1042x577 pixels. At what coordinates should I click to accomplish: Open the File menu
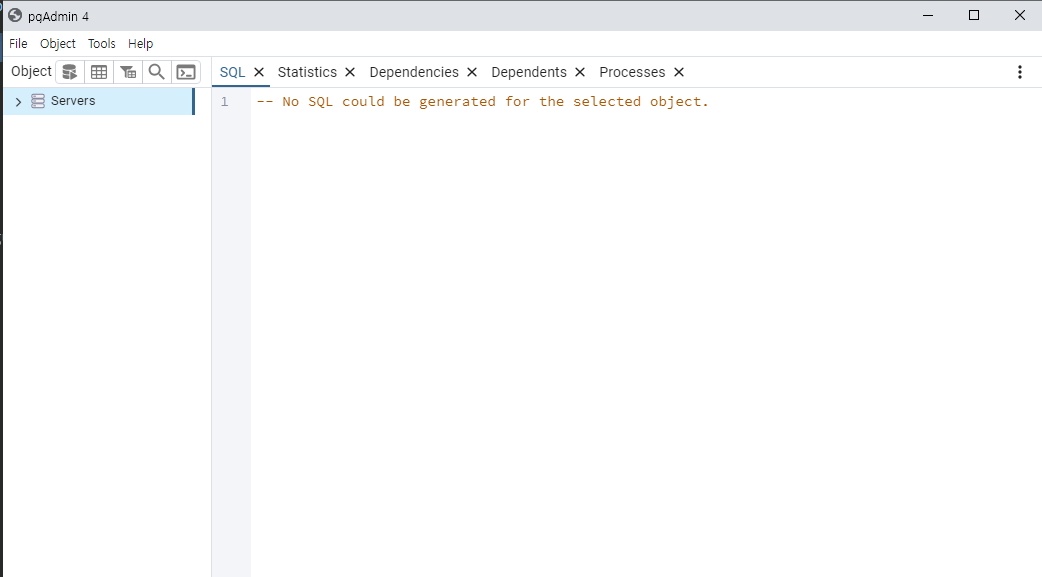click(17, 43)
